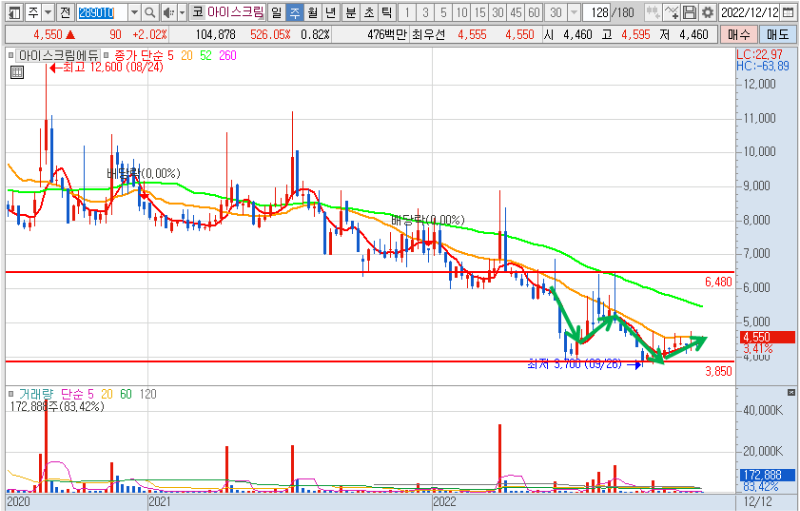The height and width of the screenshot is (511, 800).
Task: Switch to minute chart 분
Action: (x=351, y=12)
